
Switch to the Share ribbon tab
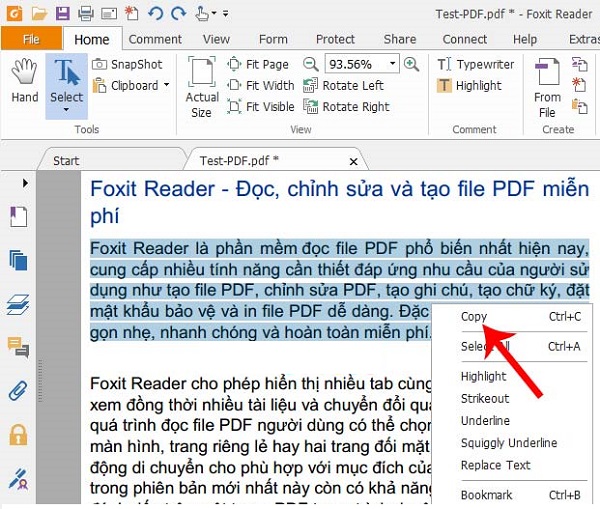tap(400, 39)
